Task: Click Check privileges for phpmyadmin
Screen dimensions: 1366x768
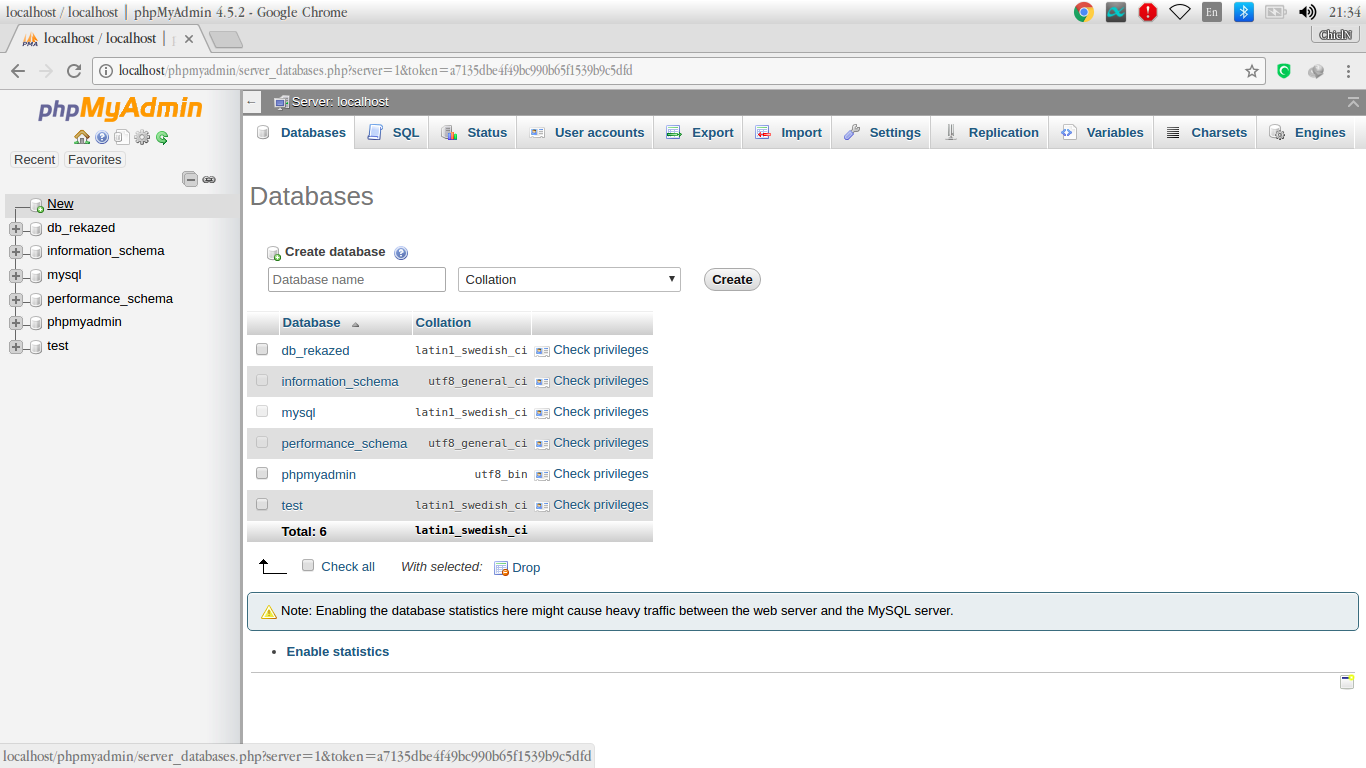Action: [x=601, y=474]
